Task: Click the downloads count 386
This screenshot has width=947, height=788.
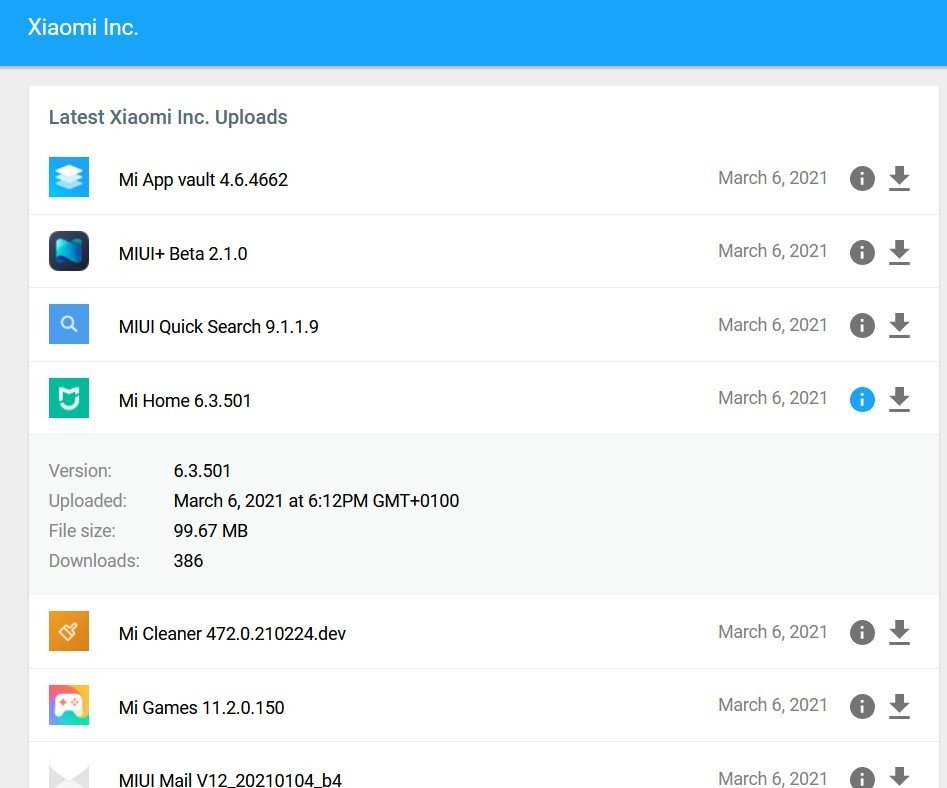Action: (188, 560)
